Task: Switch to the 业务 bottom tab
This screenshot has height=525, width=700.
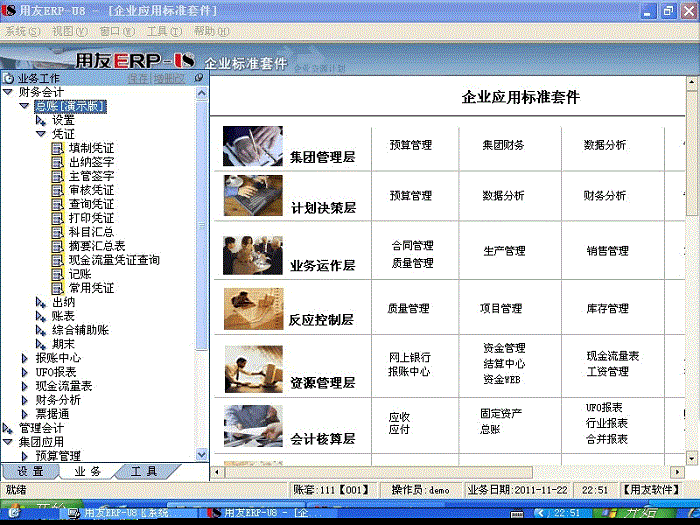Action: coord(88,471)
